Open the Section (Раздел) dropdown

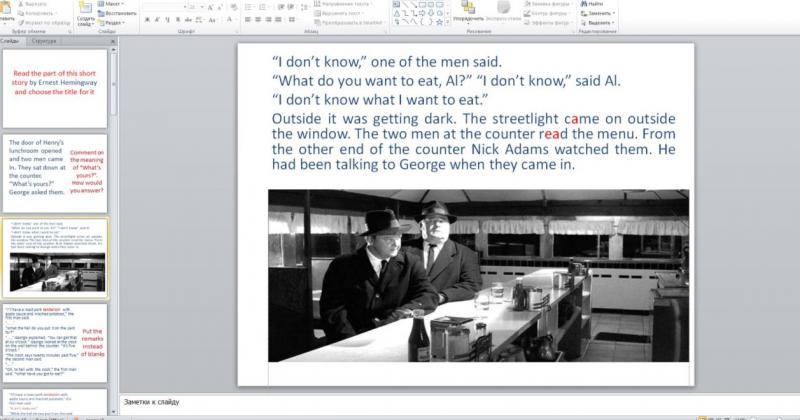(x=112, y=22)
